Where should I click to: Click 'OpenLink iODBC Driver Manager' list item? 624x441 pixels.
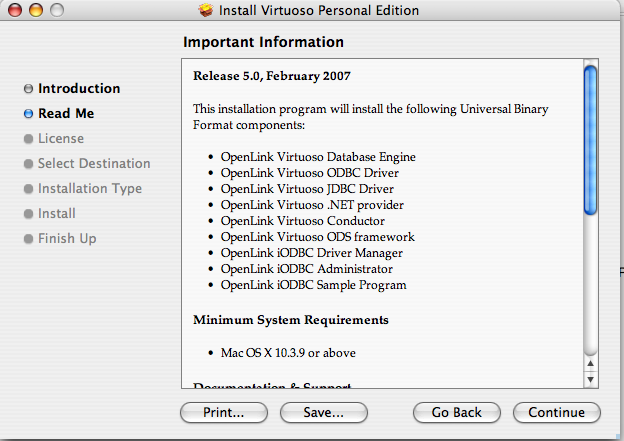pyautogui.click(x=312, y=253)
